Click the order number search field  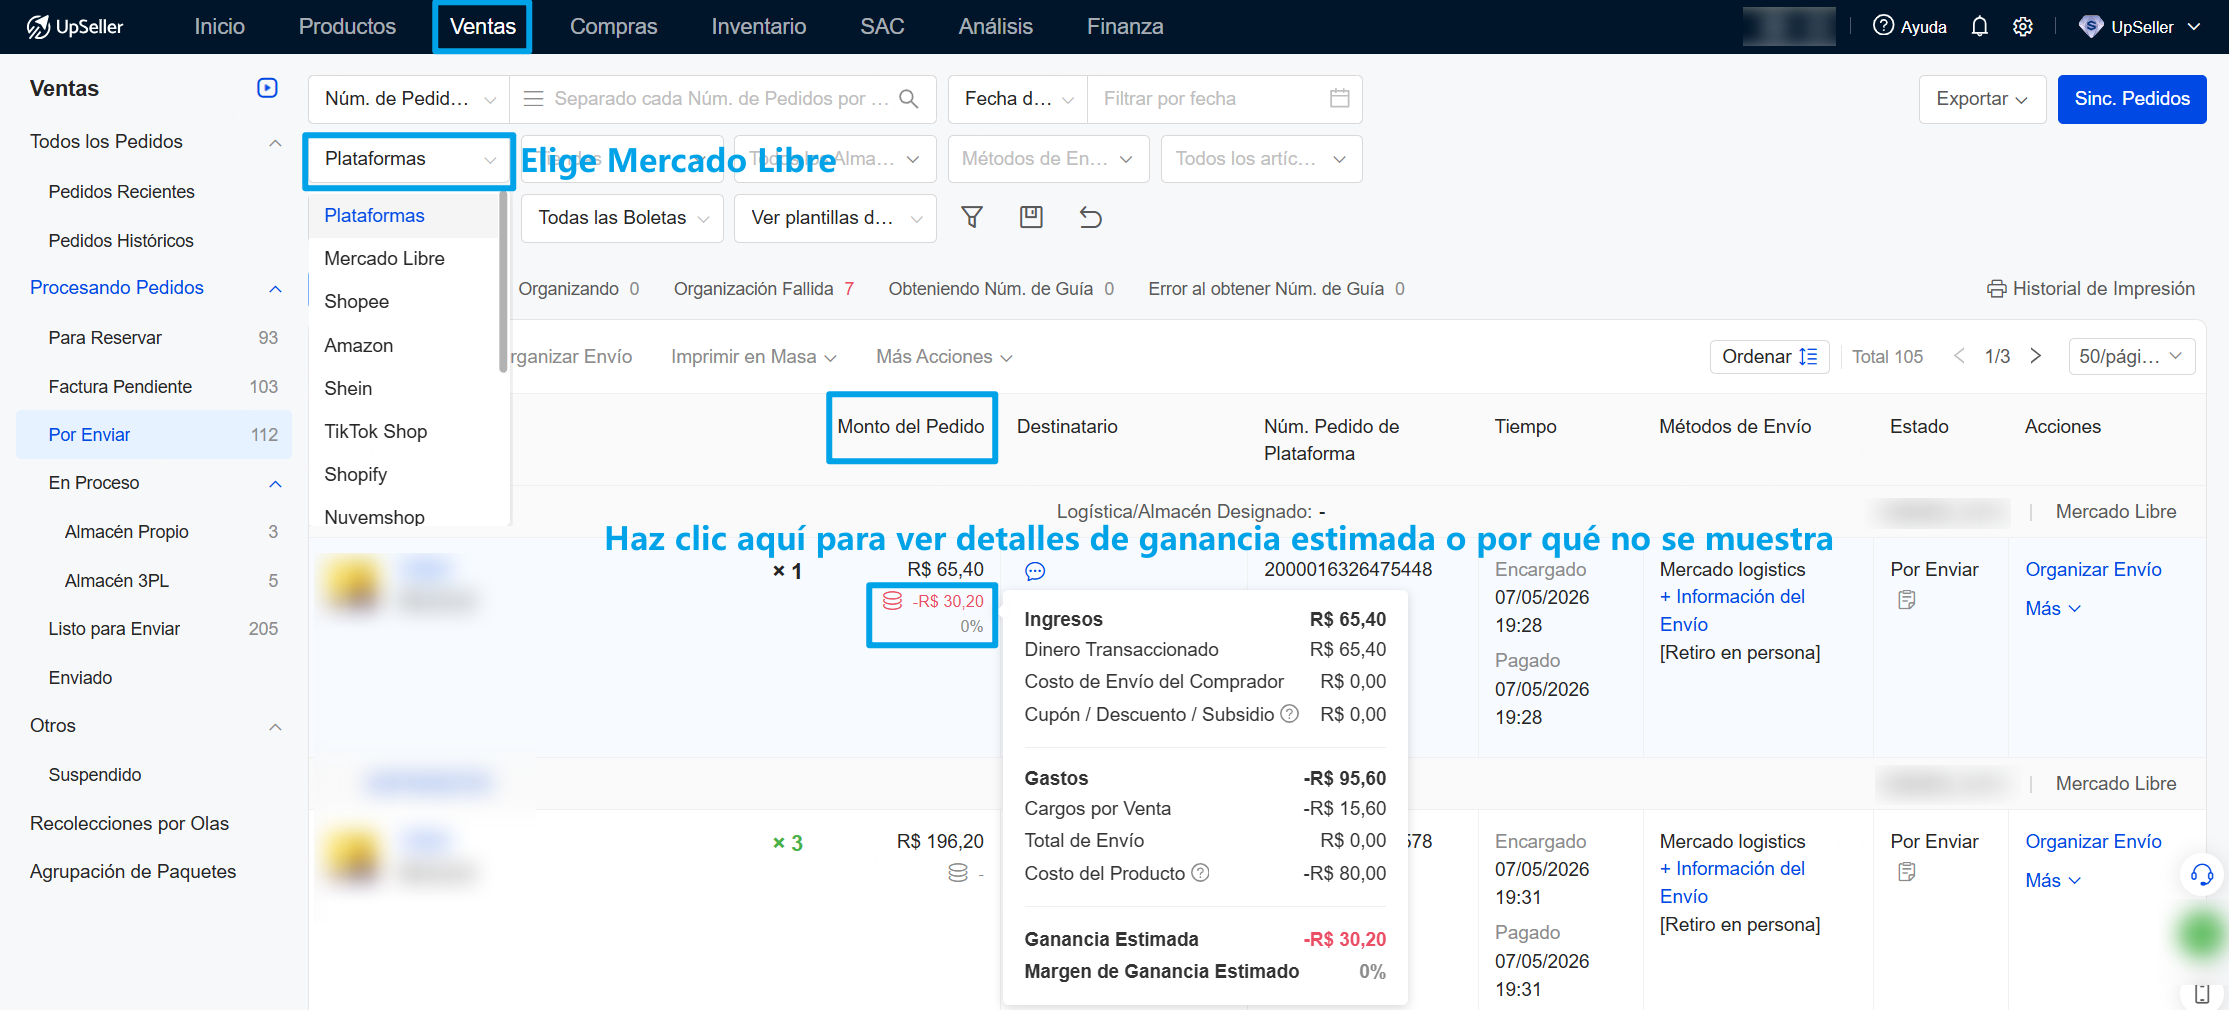tap(721, 99)
